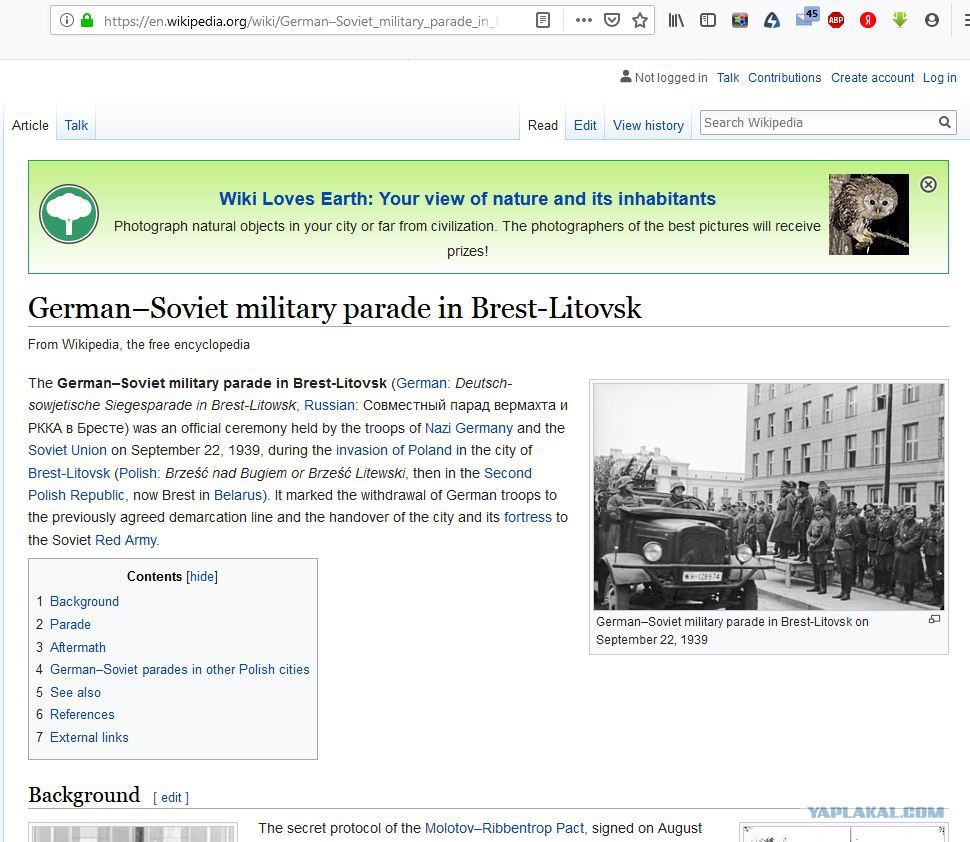Jump to See also section
The height and width of the screenshot is (842, 970).
[x=75, y=692]
